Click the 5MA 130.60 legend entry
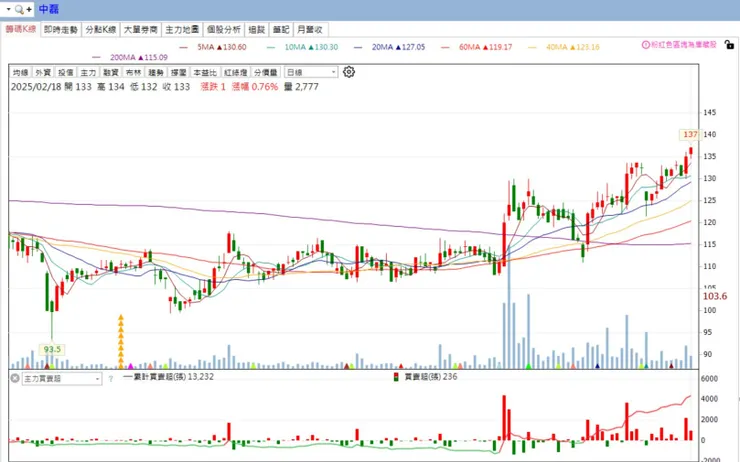740x462 pixels. pos(213,47)
